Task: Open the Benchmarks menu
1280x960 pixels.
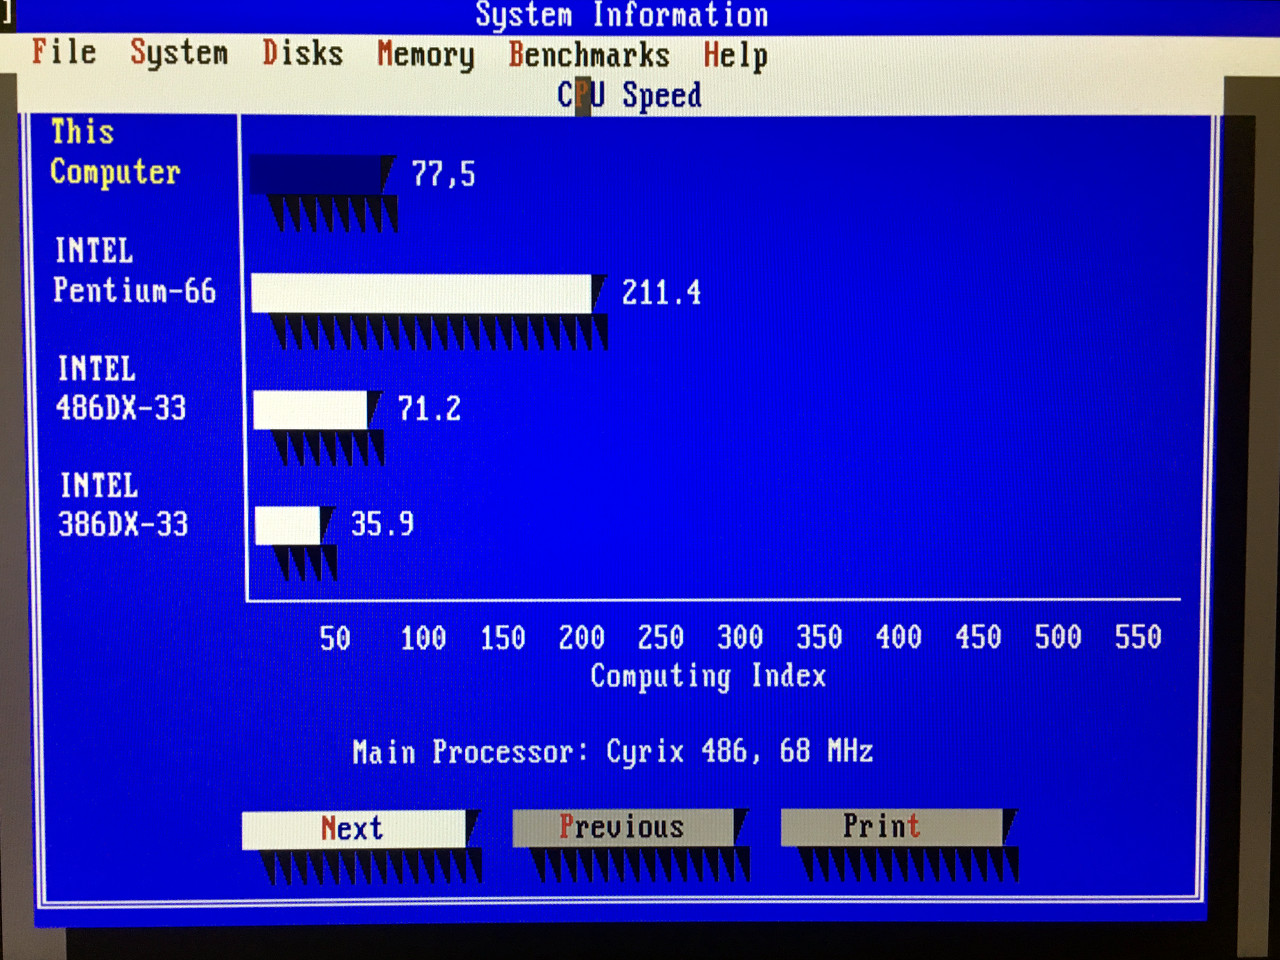Action: [x=588, y=55]
